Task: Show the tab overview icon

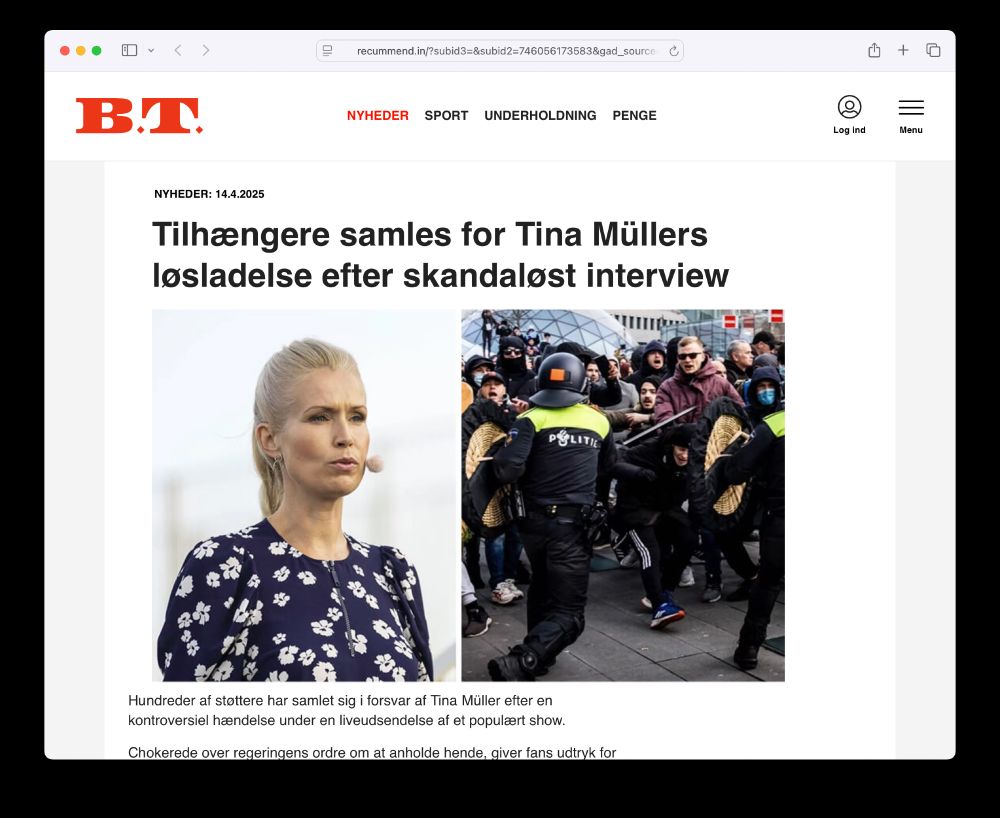Action: (933, 50)
